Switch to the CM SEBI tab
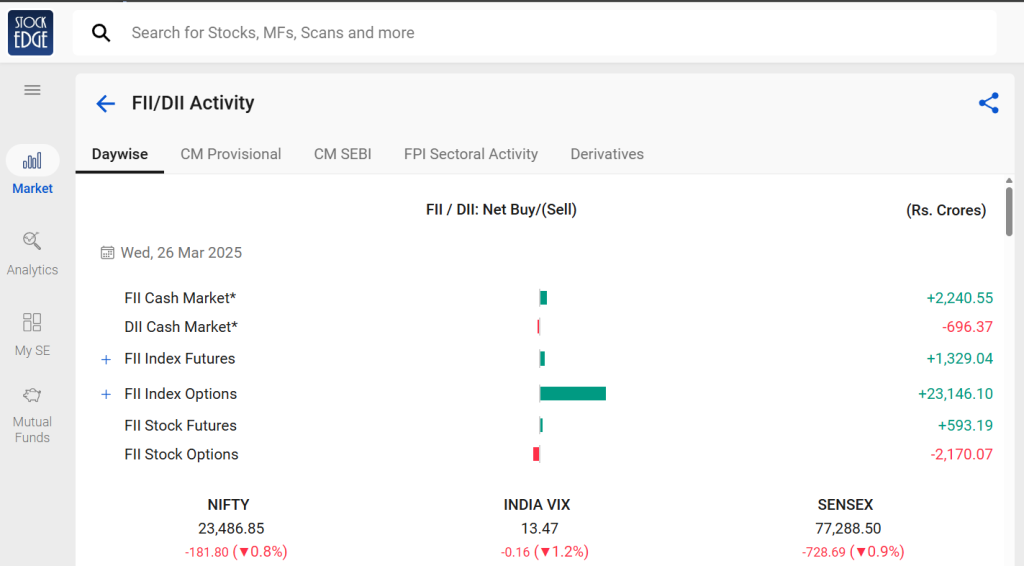The height and width of the screenshot is (566, 1024). tap(342, 154)
